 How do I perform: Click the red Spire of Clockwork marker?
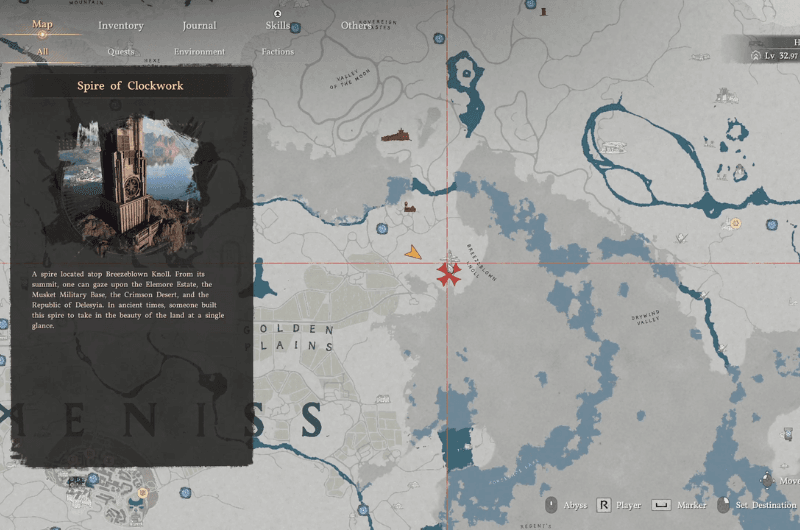click(x=447, y=274)
